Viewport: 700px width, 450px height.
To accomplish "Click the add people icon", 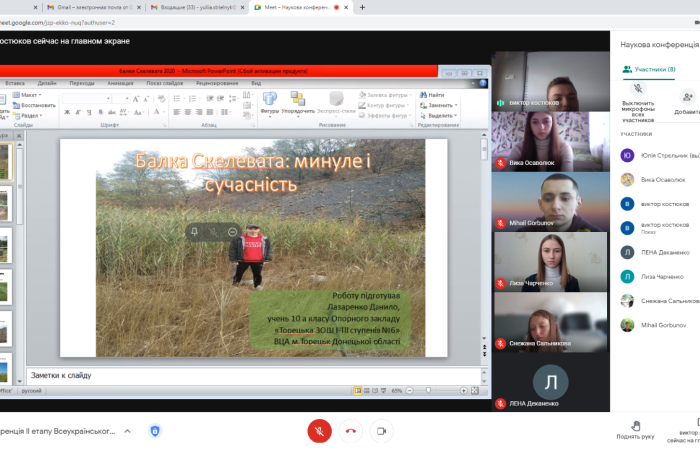I will click(x=686, y=96).
